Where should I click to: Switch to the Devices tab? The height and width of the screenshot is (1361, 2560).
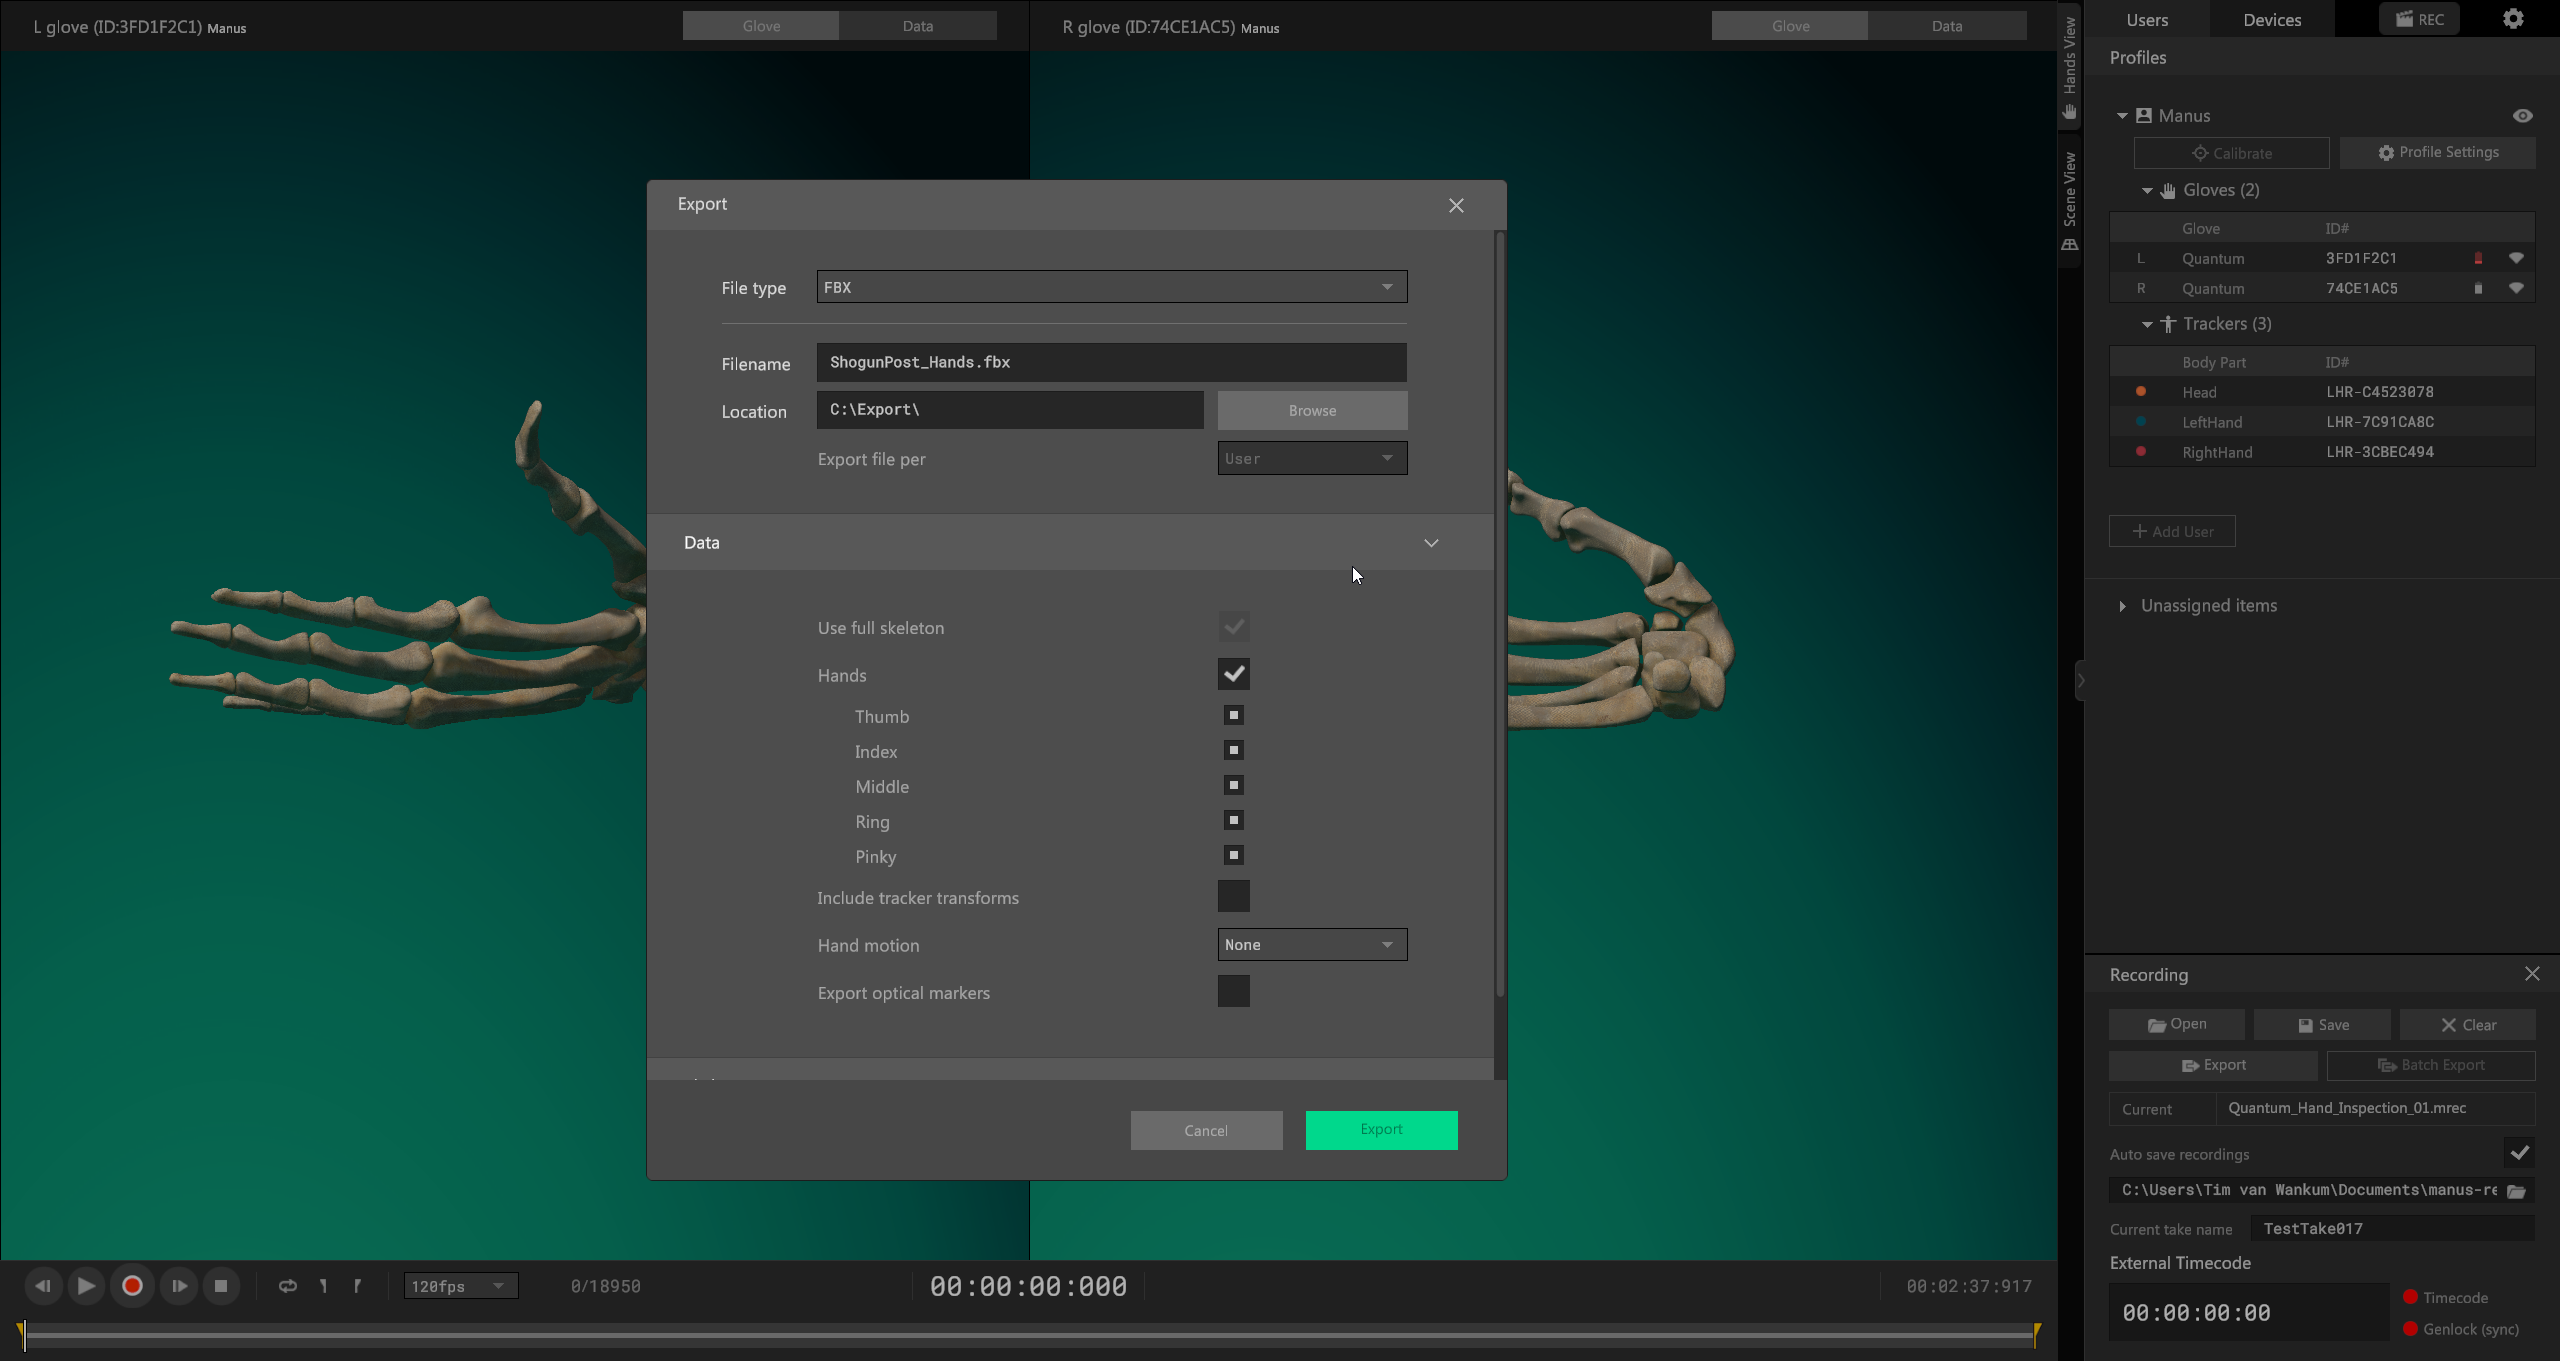pos(2271,20)
